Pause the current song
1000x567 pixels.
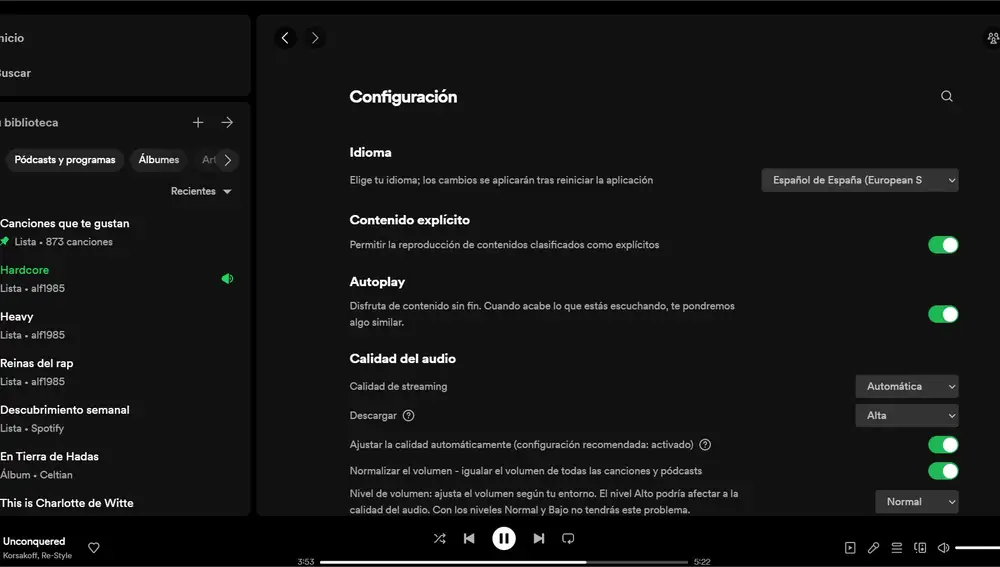[504, 538]
